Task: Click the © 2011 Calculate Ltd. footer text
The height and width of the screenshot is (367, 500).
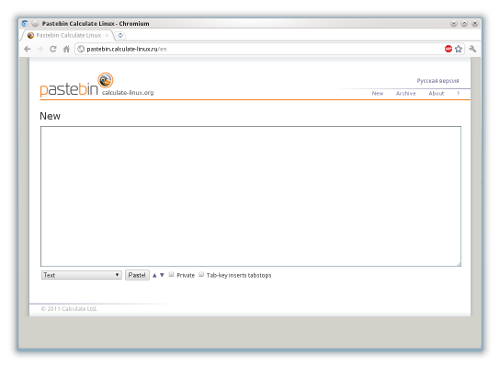Action: tap(69, 309)
